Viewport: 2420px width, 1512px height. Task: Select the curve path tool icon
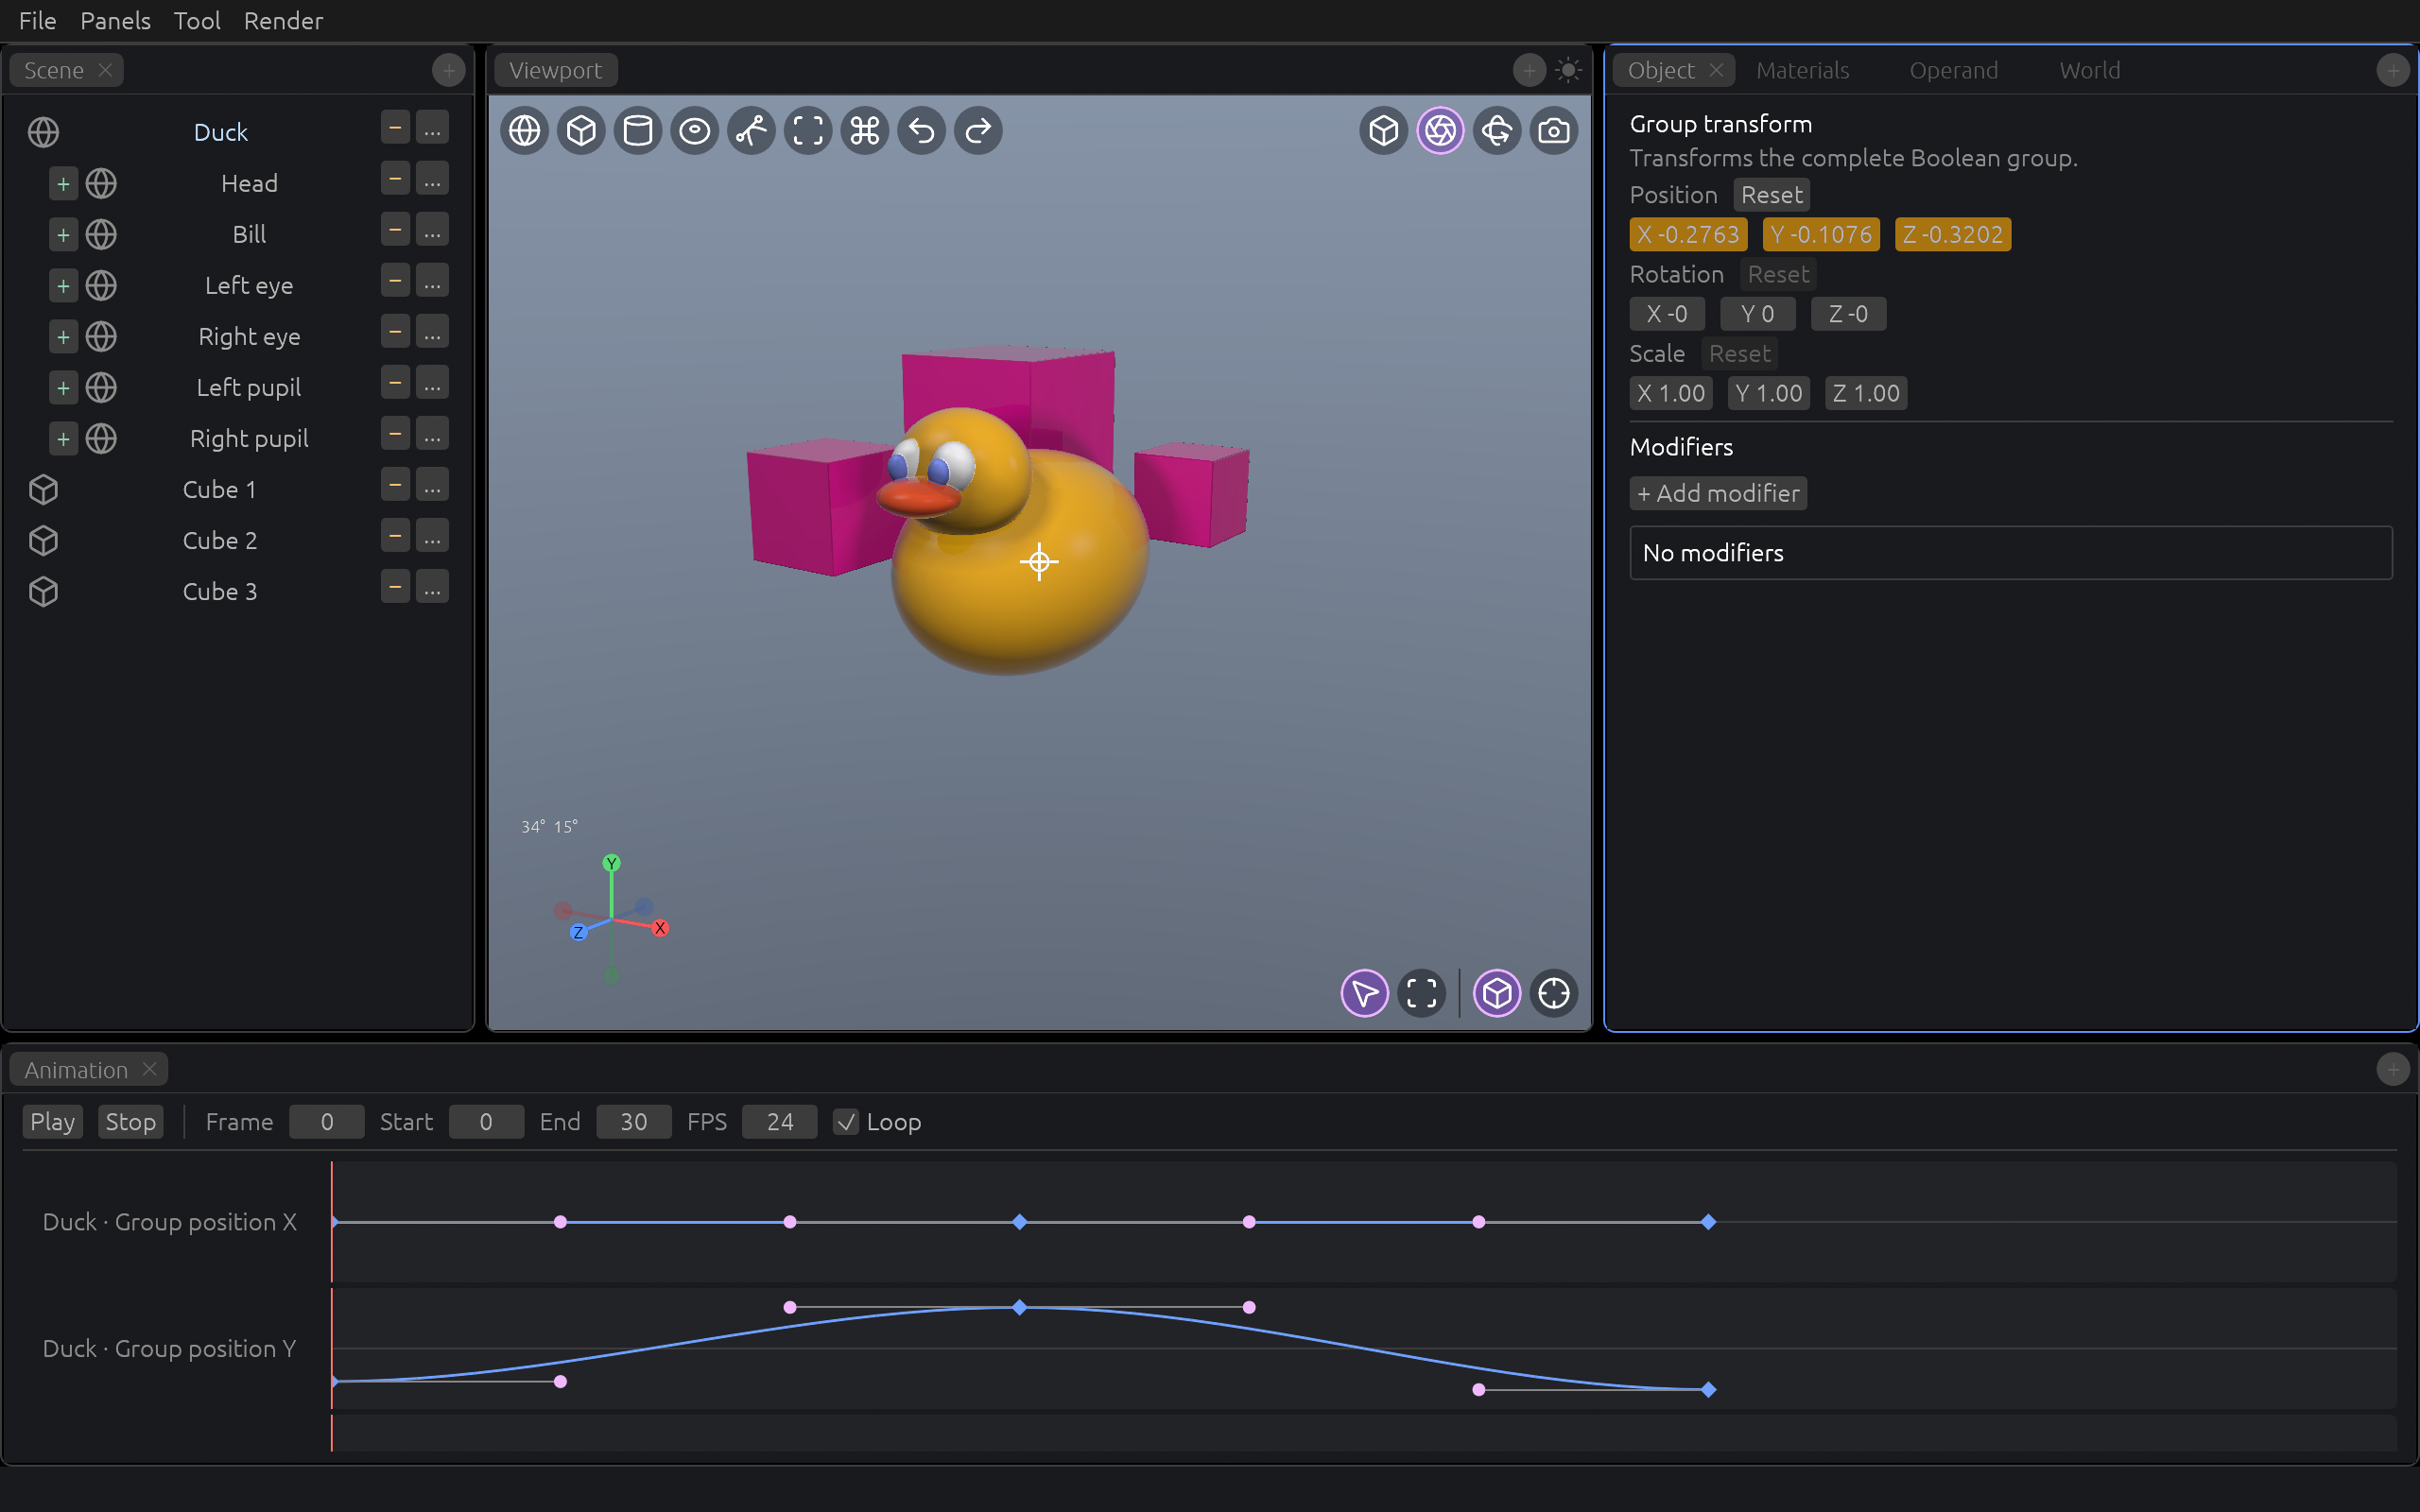pyautogui.click(x=751, y=130)
